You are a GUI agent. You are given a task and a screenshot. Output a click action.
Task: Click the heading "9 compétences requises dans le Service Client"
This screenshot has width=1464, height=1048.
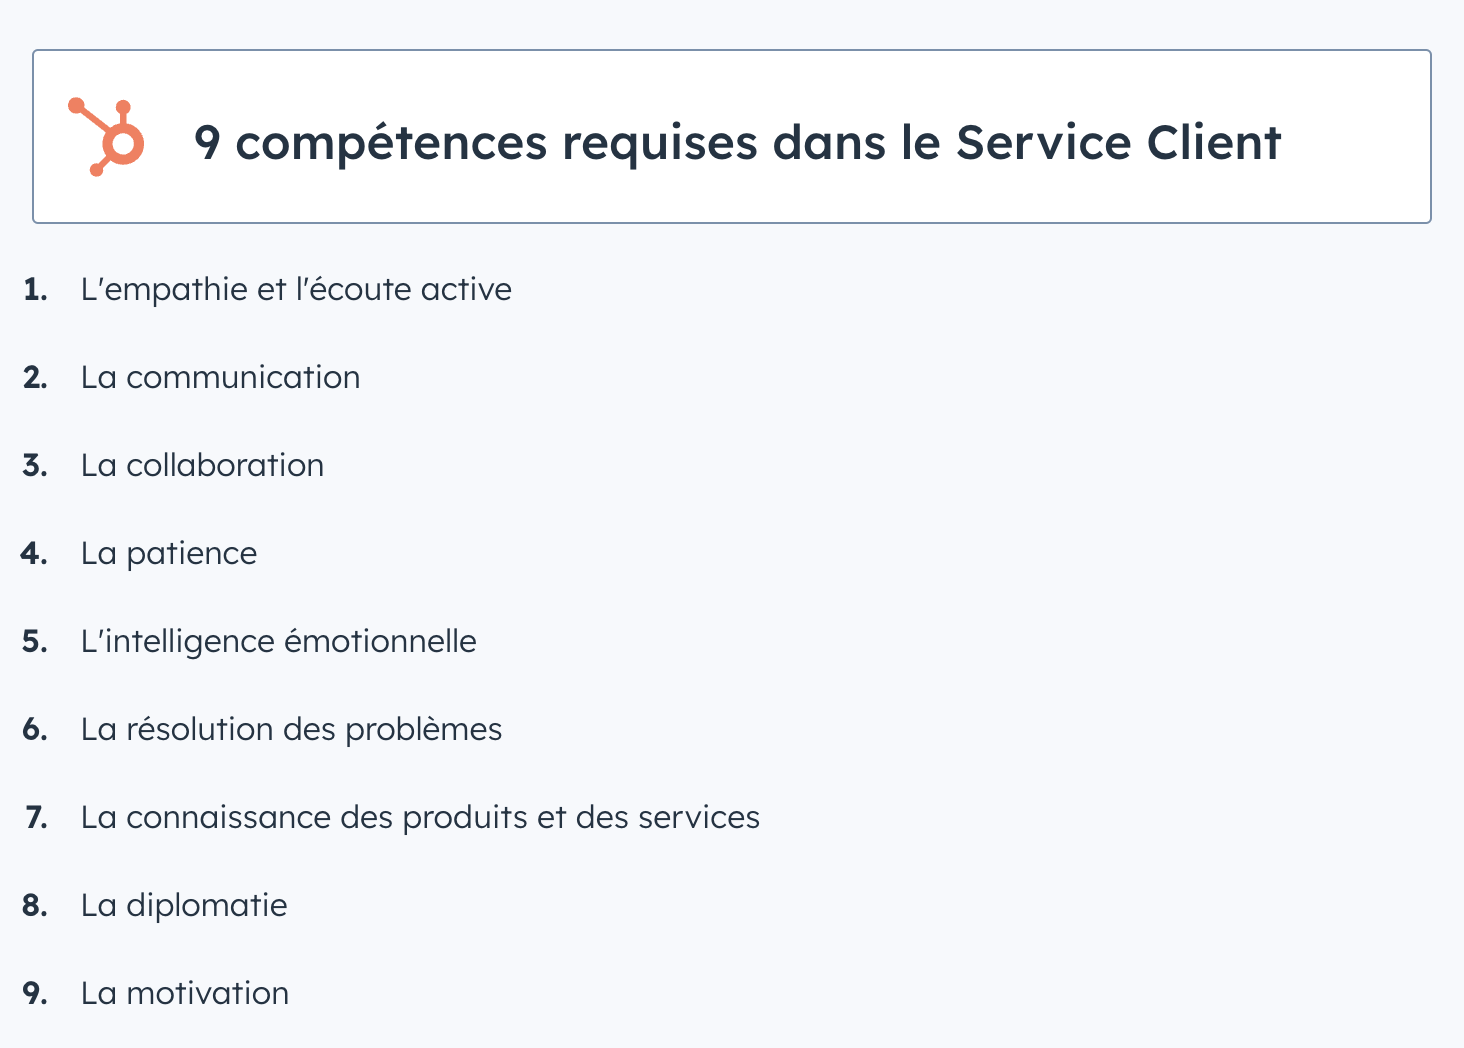(x=737, y=142)
